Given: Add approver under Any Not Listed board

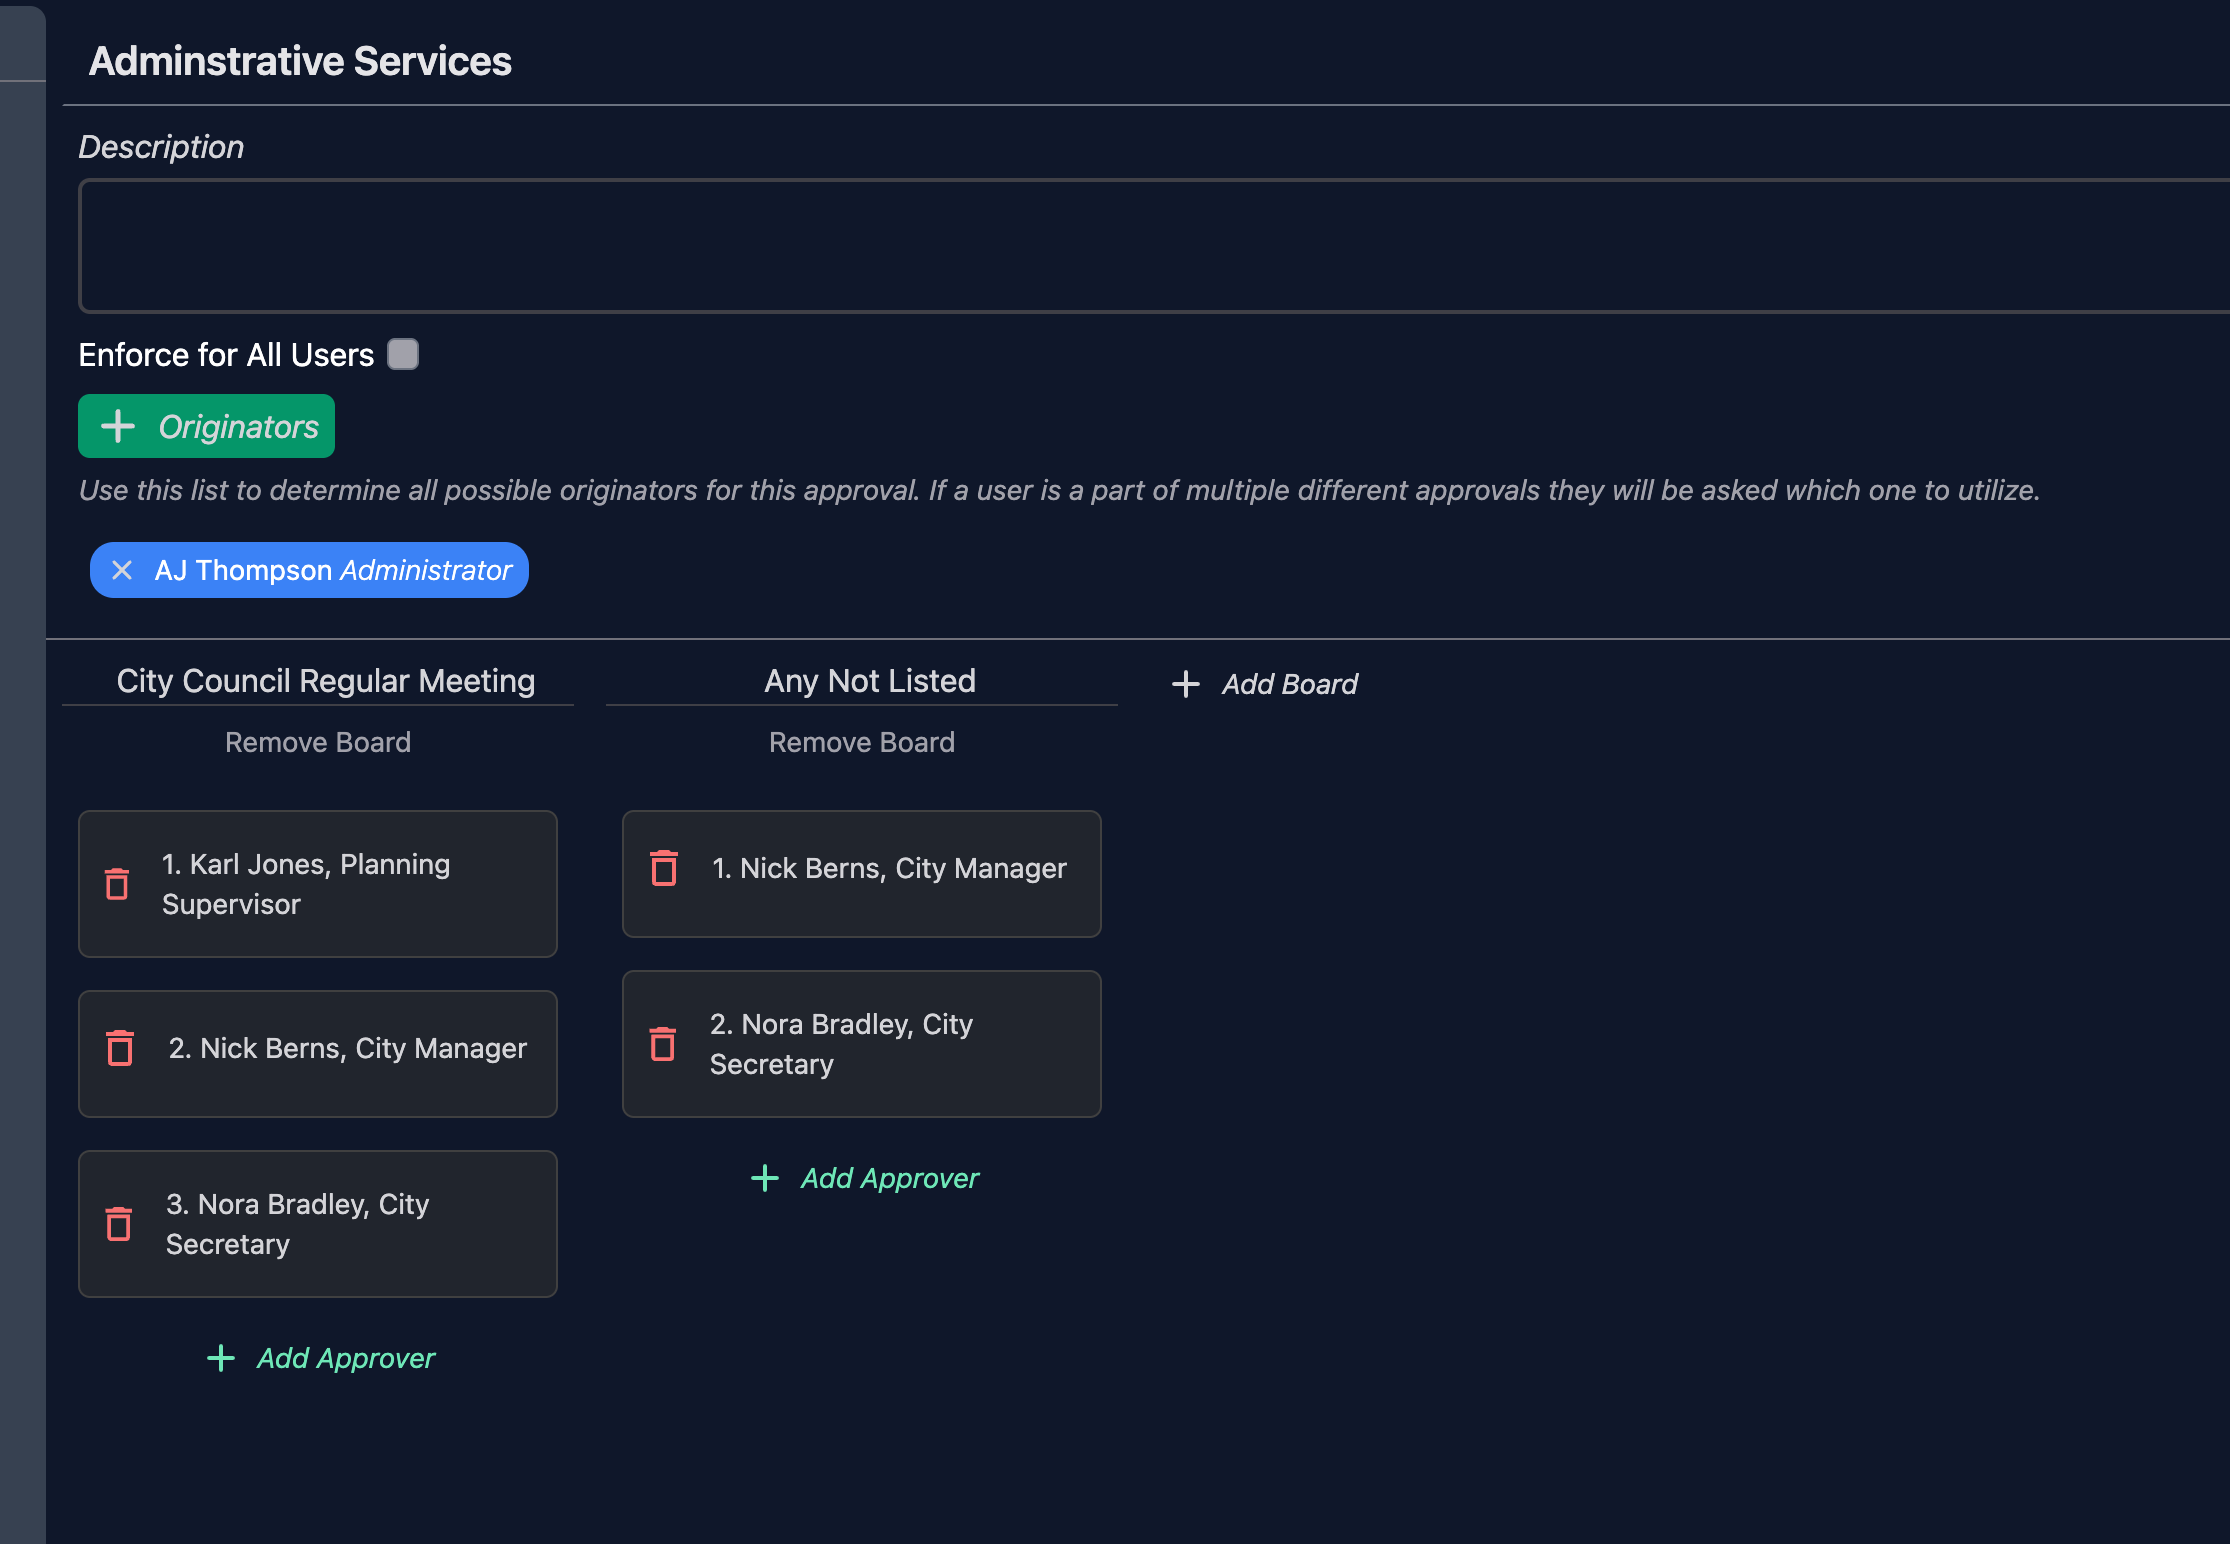Looking at the screenshot, I should click(865, 1178).
